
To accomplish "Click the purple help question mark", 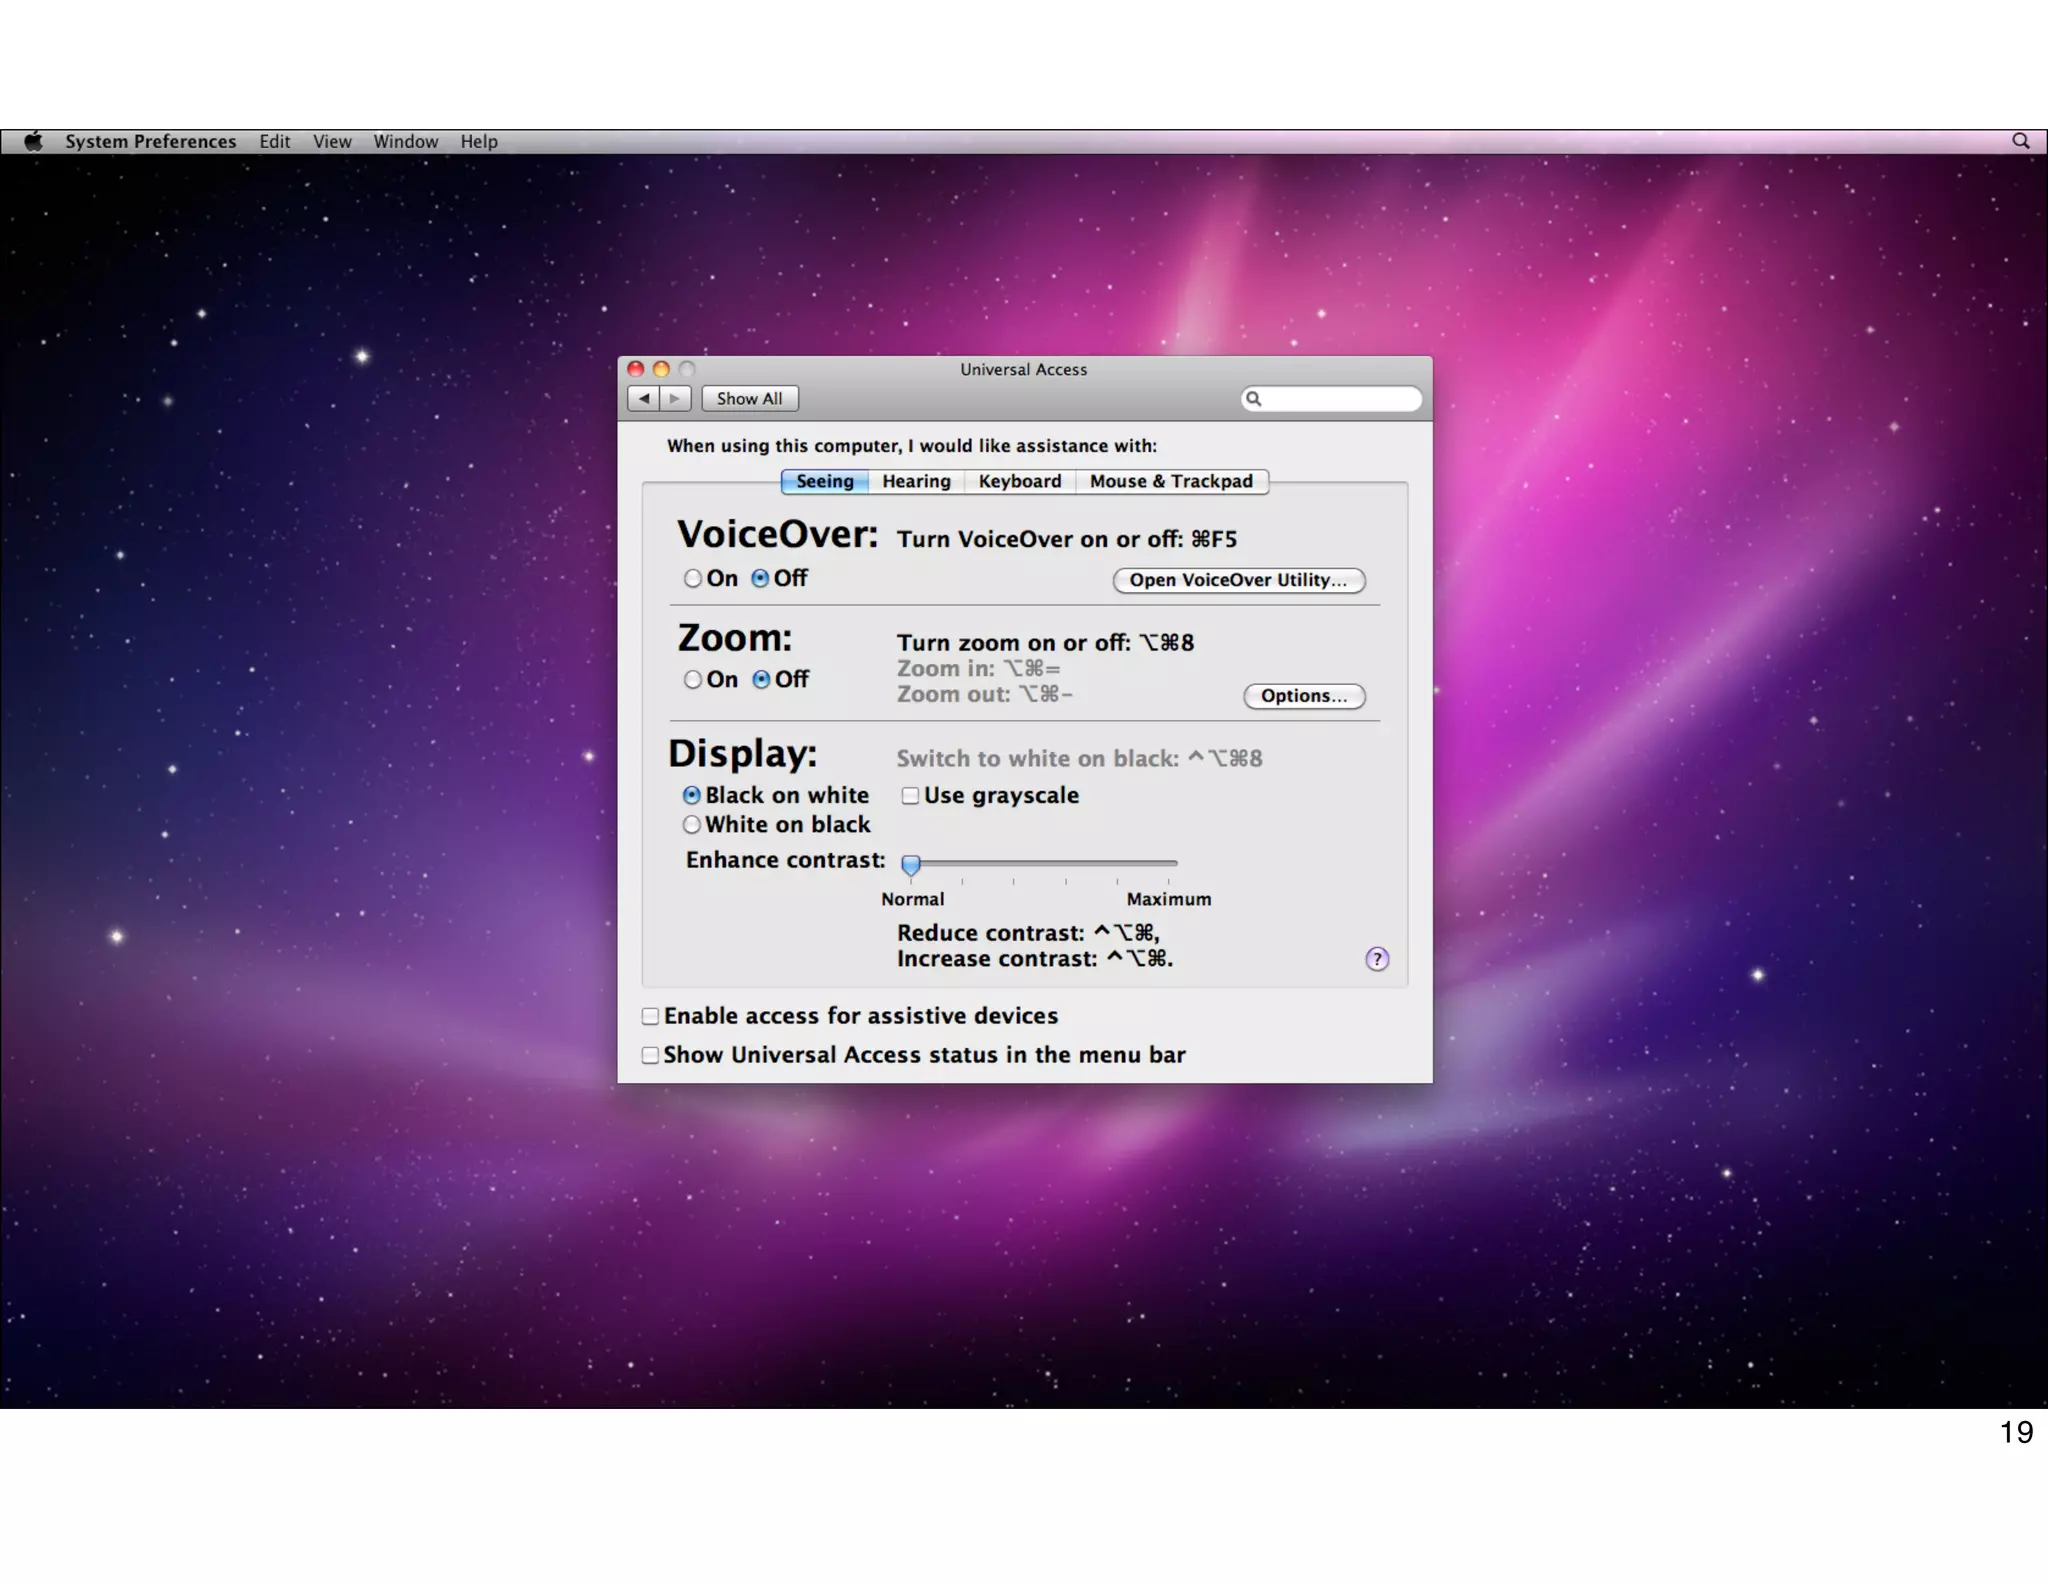I will point(1376,959).
